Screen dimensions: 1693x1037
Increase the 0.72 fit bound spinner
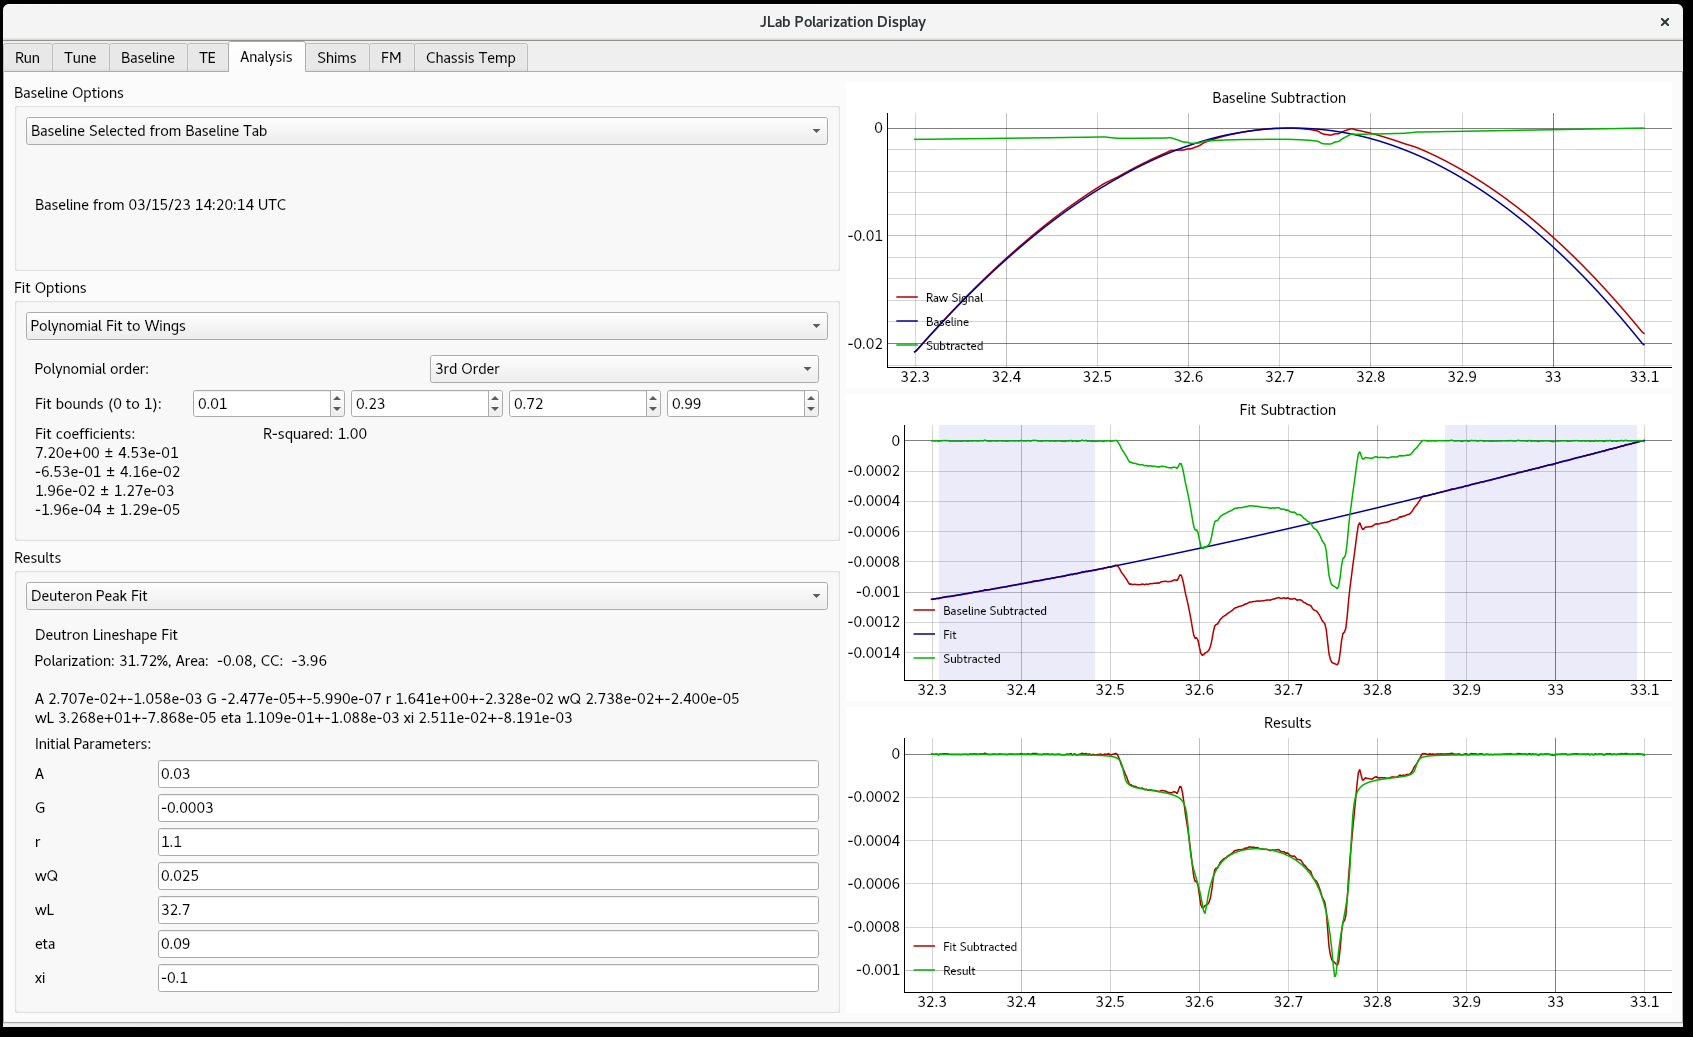point(653,398)
